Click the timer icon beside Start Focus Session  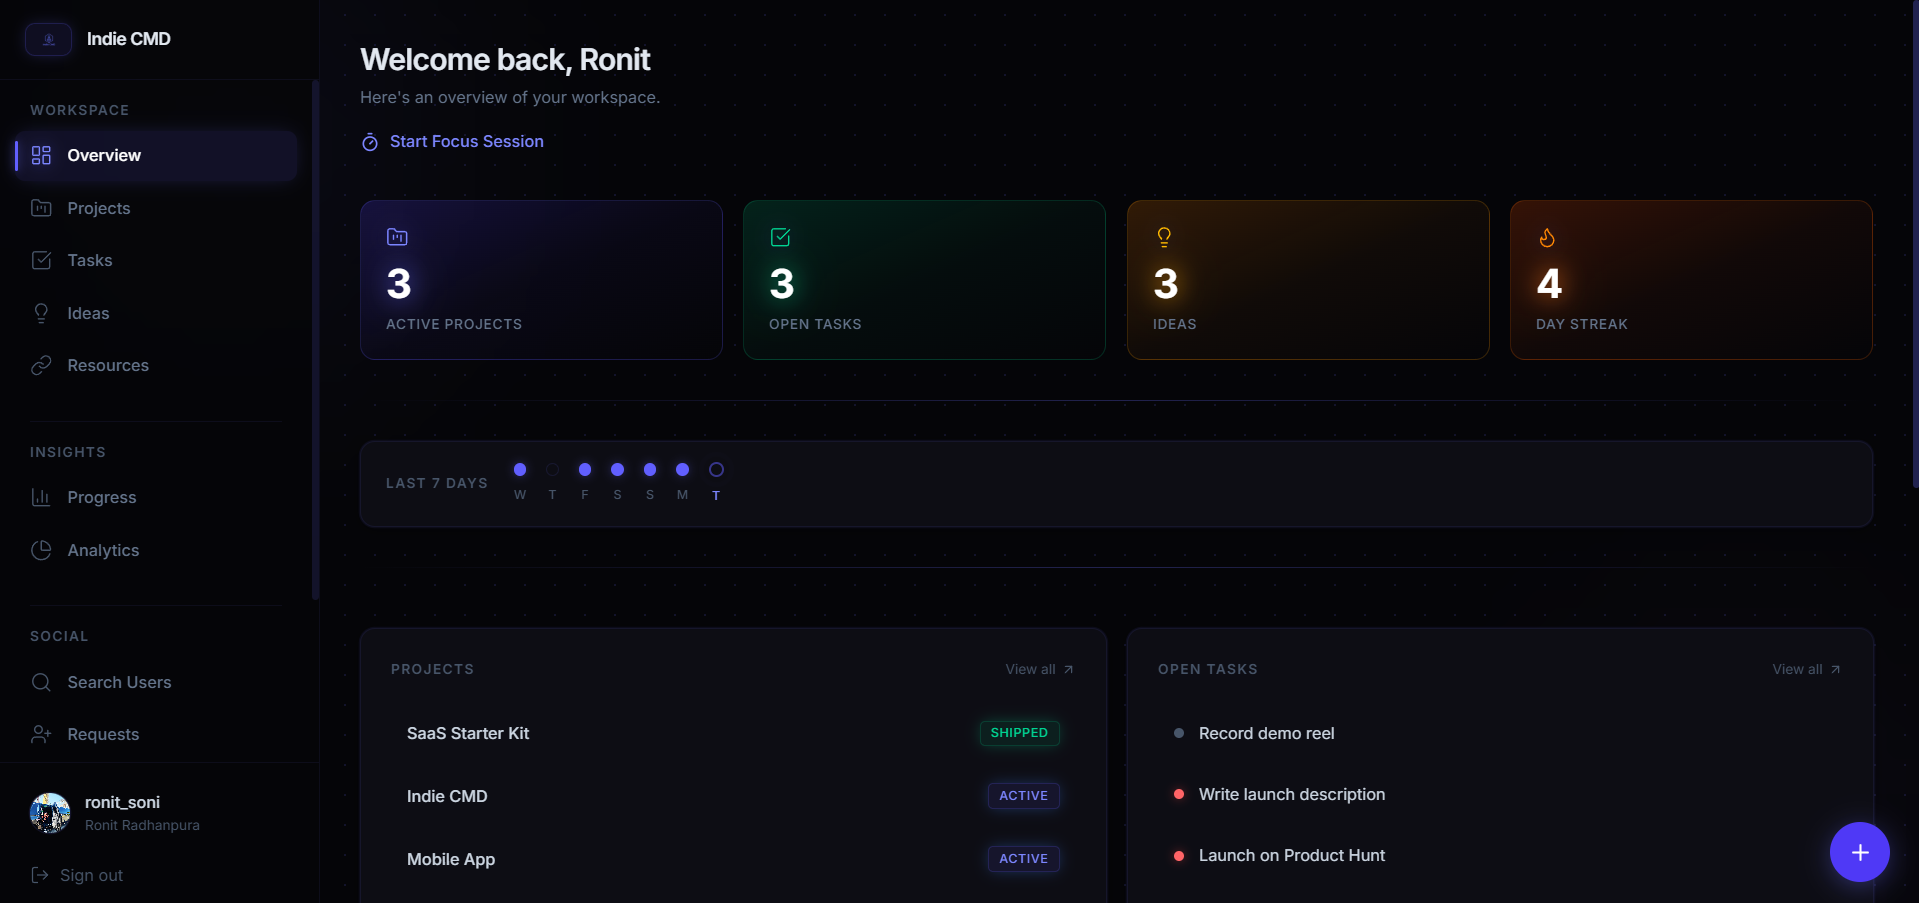click(370, 142)
